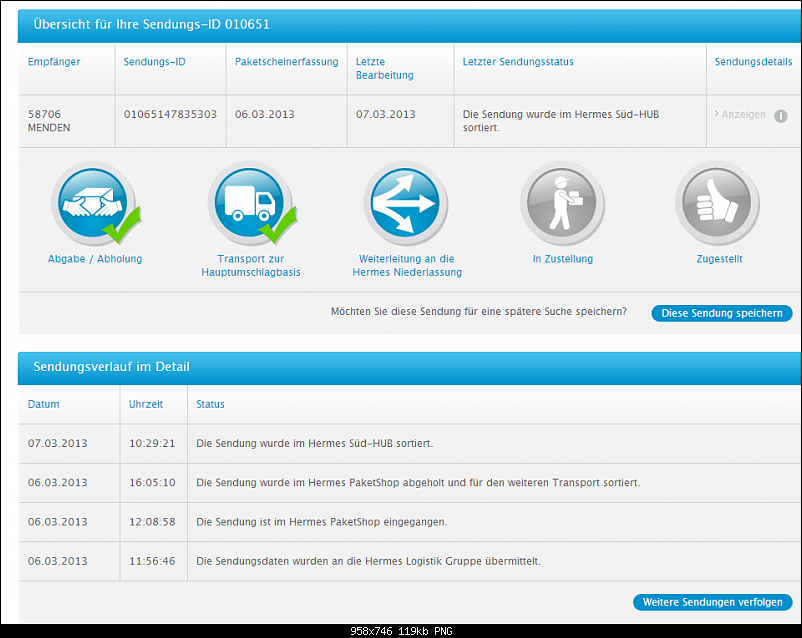The height and width of the screenshot is (638, 802).
Task: Click the Letzter Sendungsstatus column header
Action: tap(518, 62)
